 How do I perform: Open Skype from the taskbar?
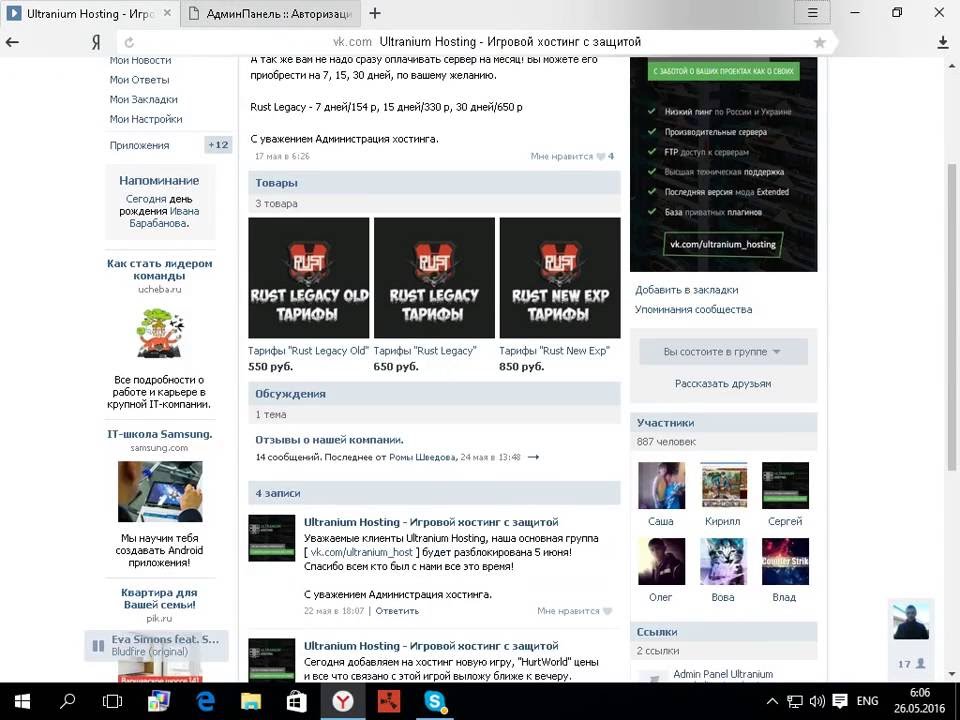[x=433, y=701]
